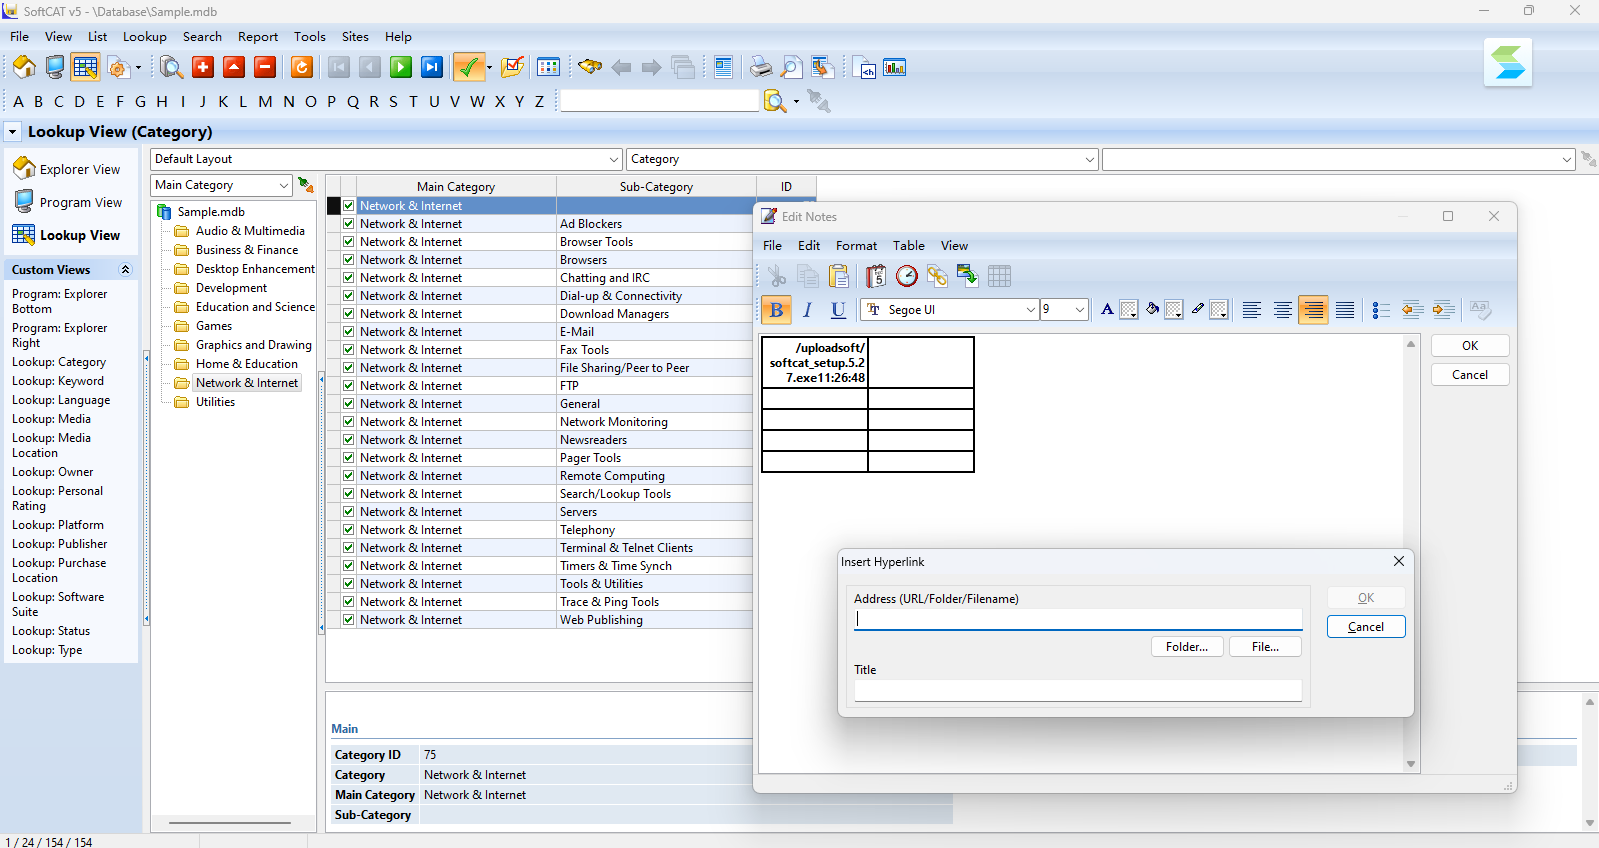Toggle checkbox for Ad Blockers row

point(349,224)
